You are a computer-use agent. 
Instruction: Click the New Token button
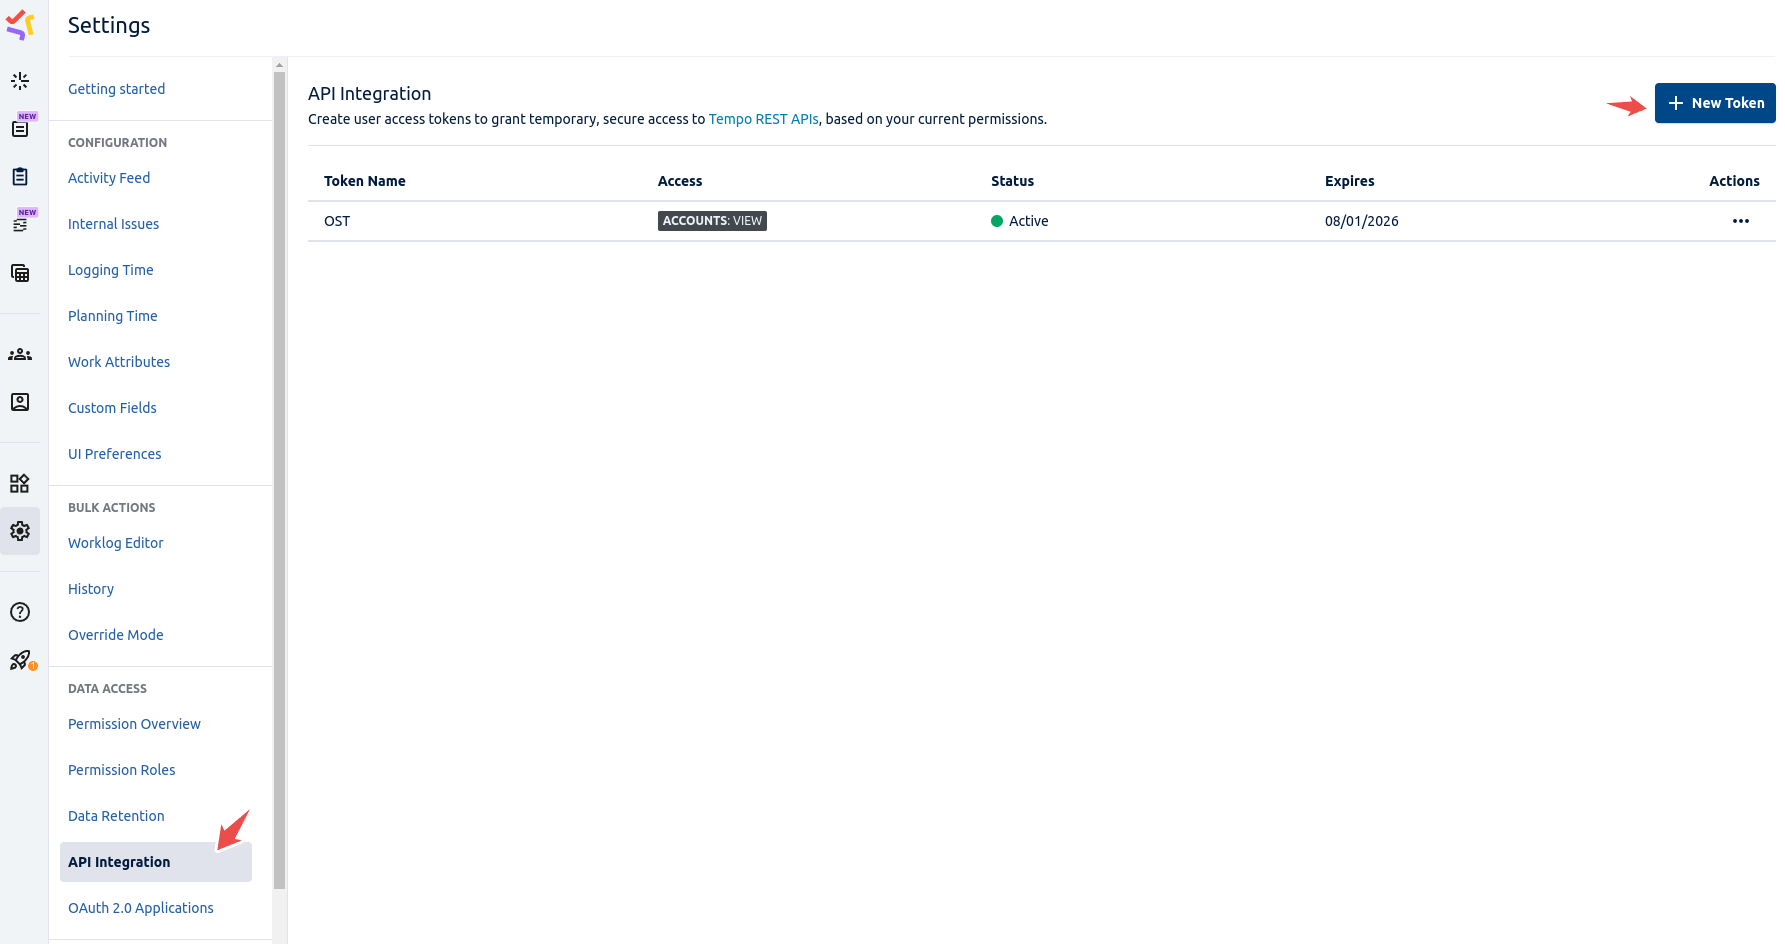pyautogui.click(x=1715, y=103)
